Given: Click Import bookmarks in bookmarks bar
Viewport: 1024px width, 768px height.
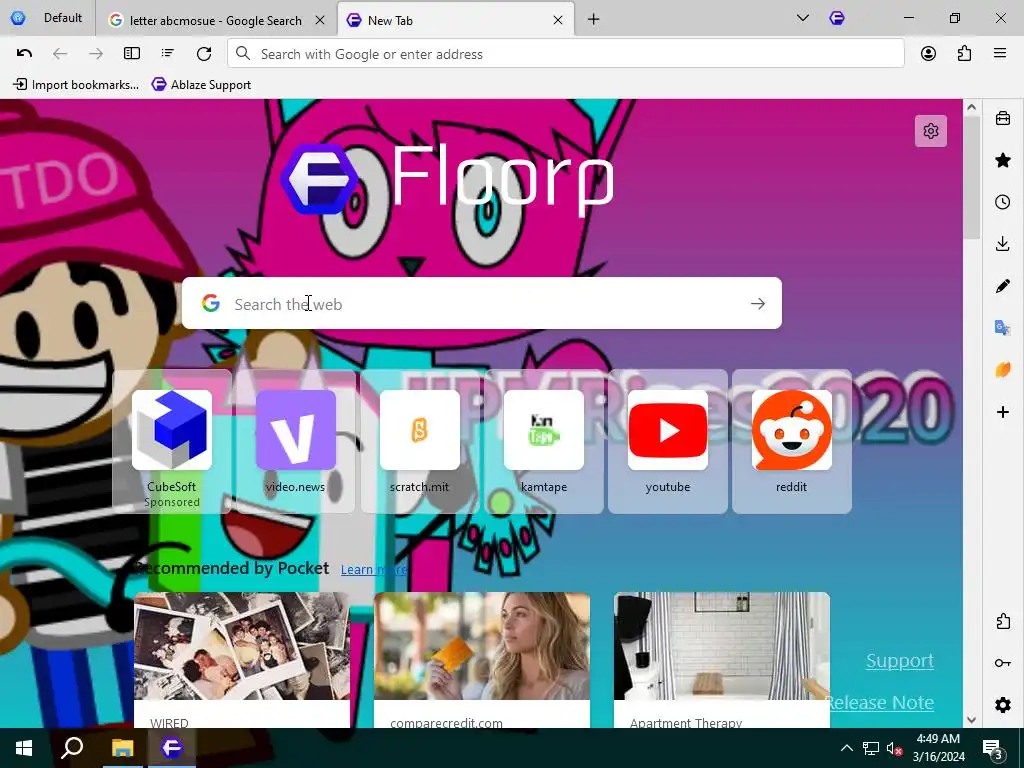Looking at the screenshot, I should pyautogui.click(x=76, y=85).
